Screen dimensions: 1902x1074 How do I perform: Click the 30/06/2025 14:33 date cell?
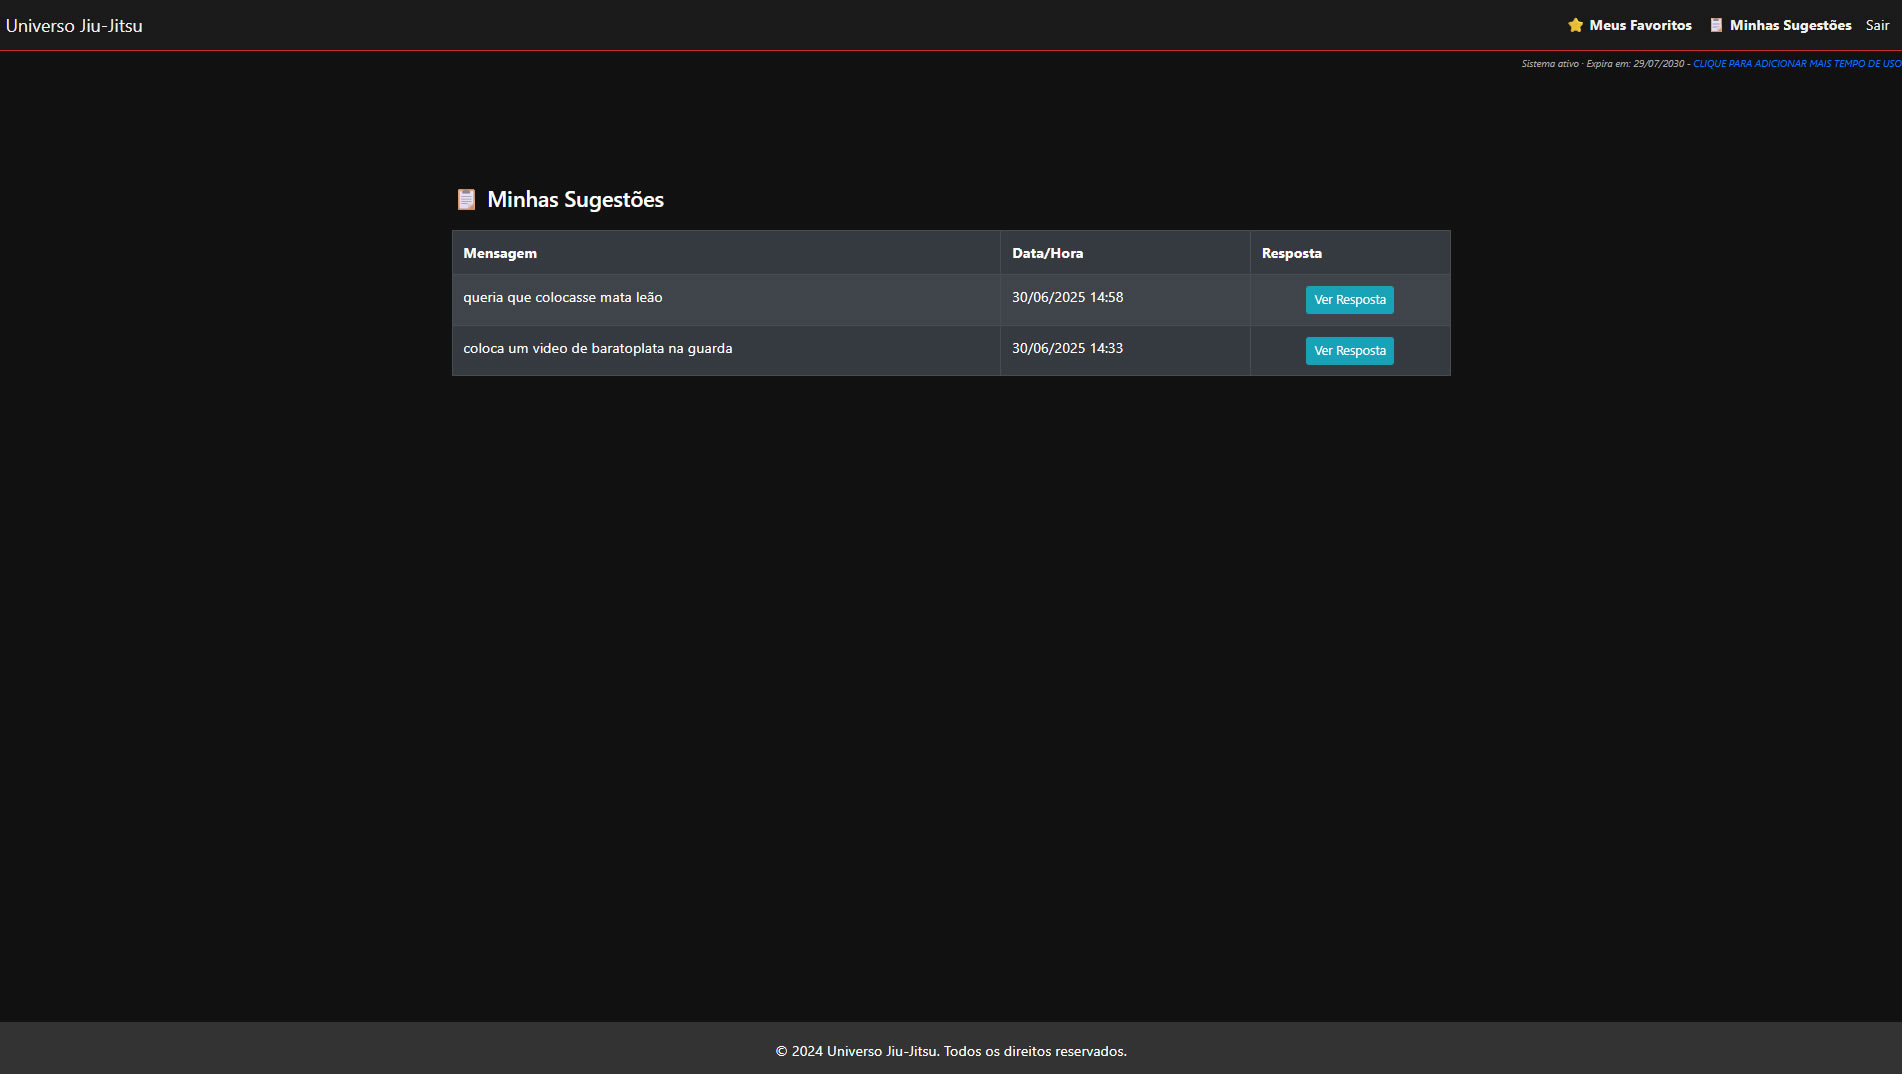[1067, 348]
